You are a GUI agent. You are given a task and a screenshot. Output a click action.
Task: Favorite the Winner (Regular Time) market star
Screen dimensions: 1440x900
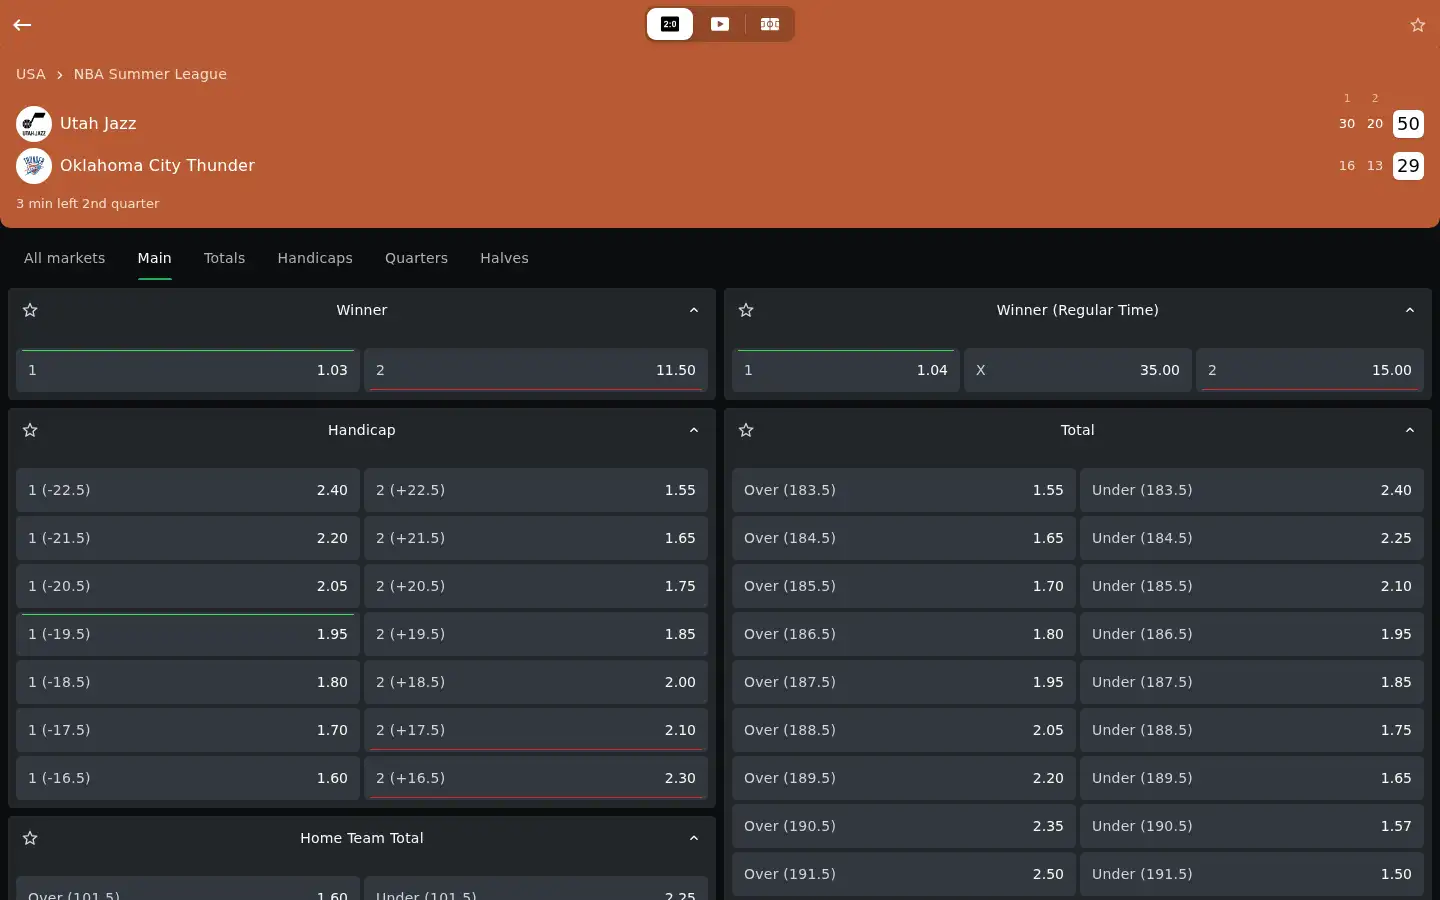tap(746, 310)
